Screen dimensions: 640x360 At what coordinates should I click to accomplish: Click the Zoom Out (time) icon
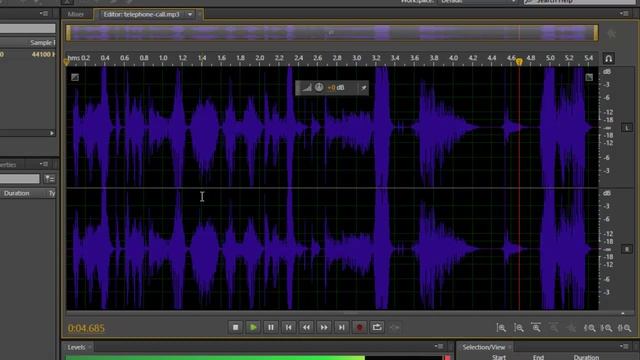[554, 328]
